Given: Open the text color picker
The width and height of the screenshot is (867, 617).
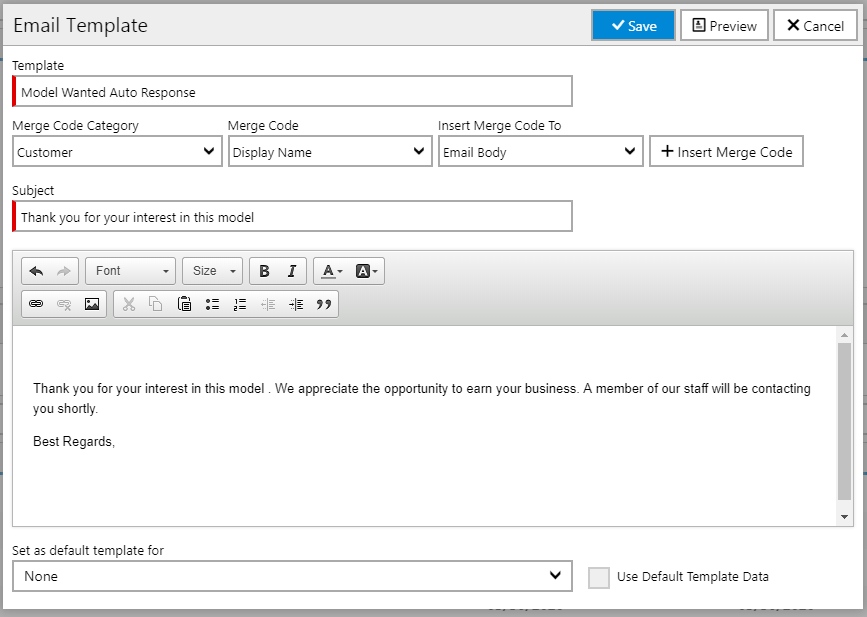Looking at the screenshot, I should pos(332,271).
